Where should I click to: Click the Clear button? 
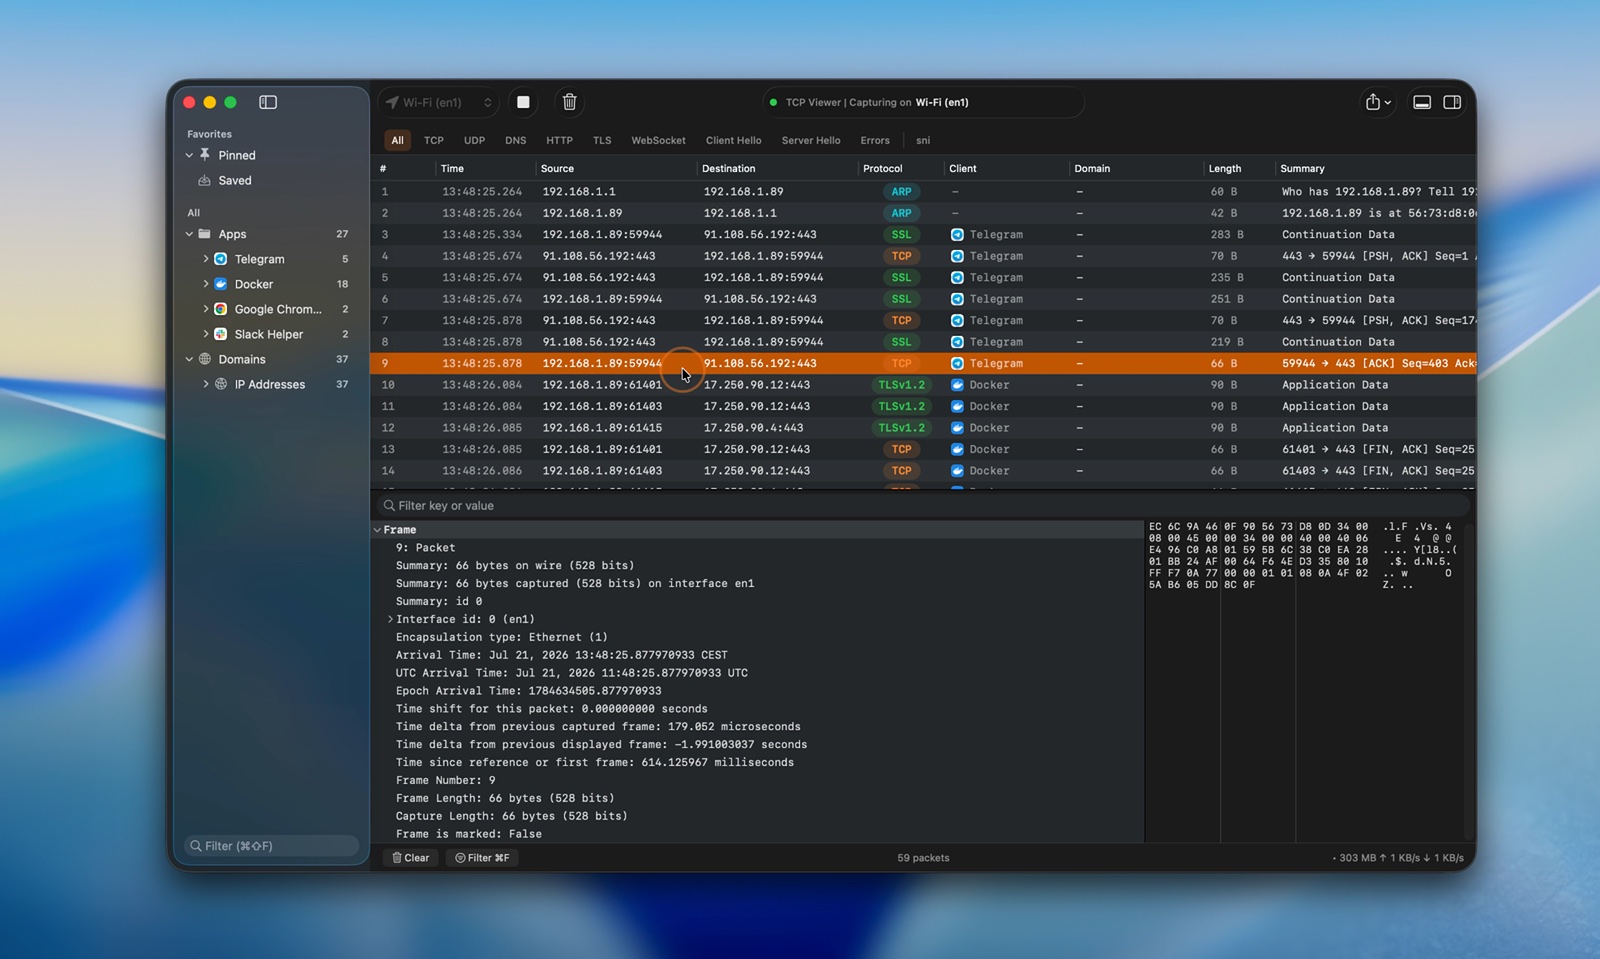[x=410, y=858]
